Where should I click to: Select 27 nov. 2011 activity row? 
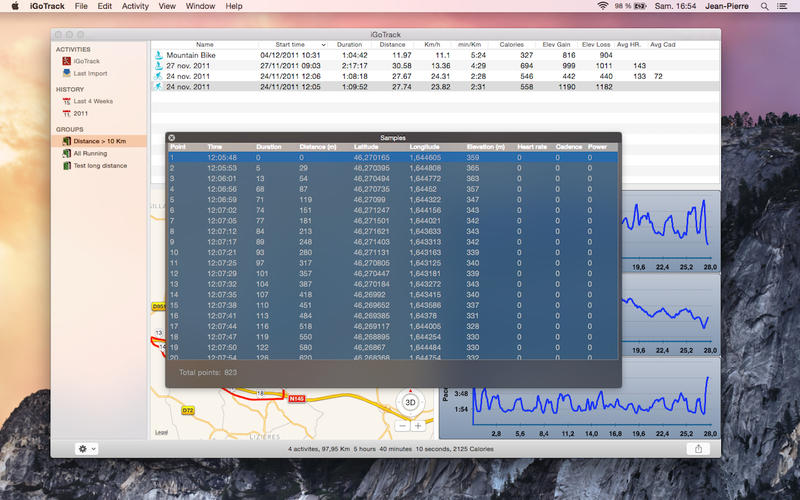pyautogui.click(x=435, y=66)
